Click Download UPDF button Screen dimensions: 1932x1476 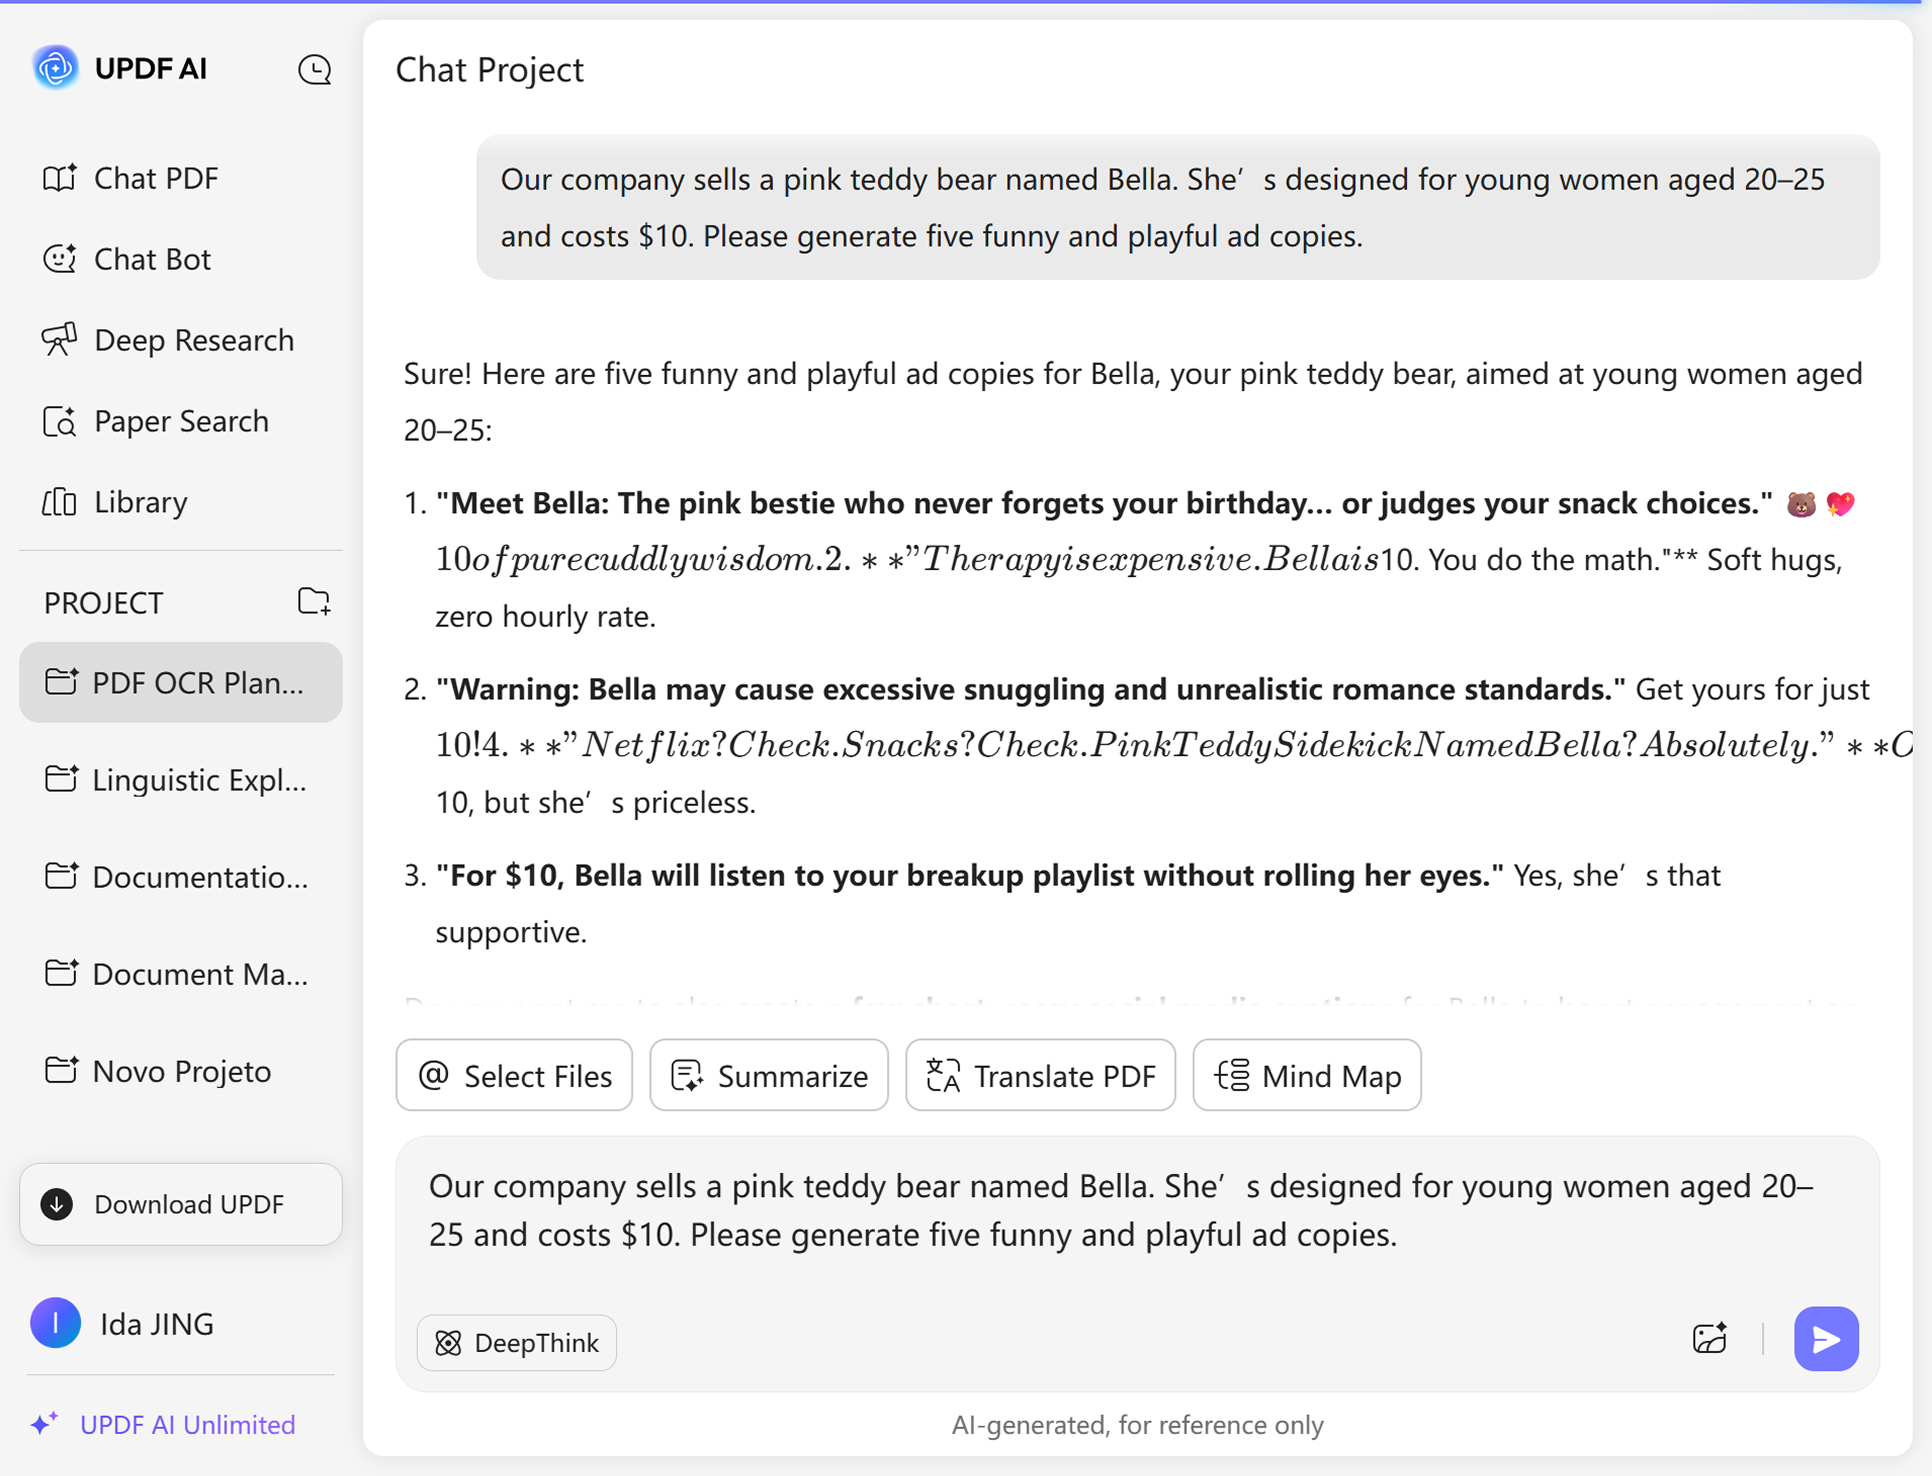point(181,1204)
